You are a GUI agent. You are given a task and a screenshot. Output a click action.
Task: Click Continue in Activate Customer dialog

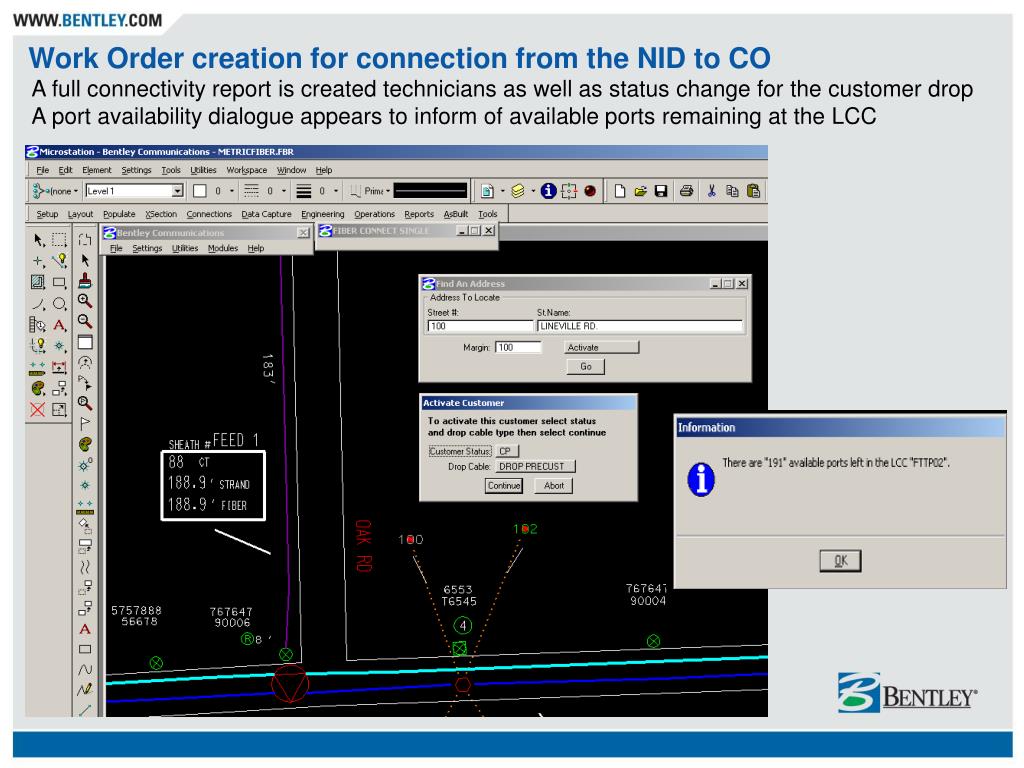(x=504, y=485)
